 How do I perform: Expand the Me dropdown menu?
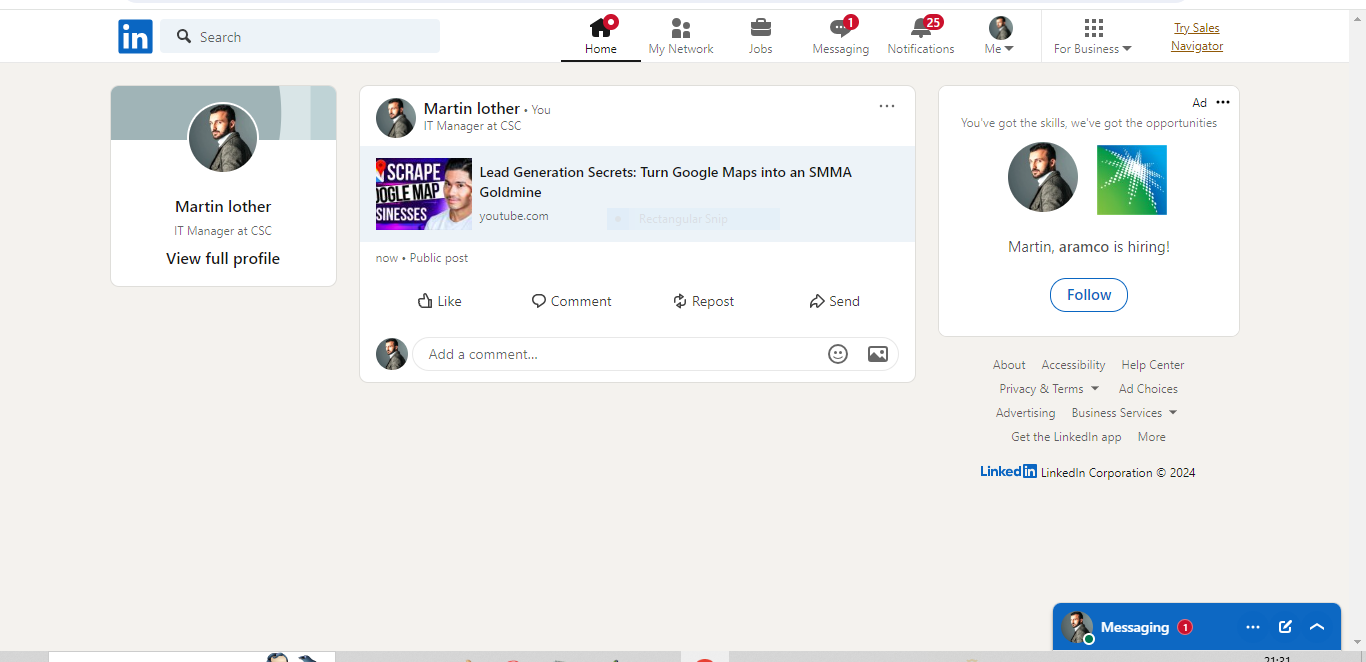point(1000,37)
